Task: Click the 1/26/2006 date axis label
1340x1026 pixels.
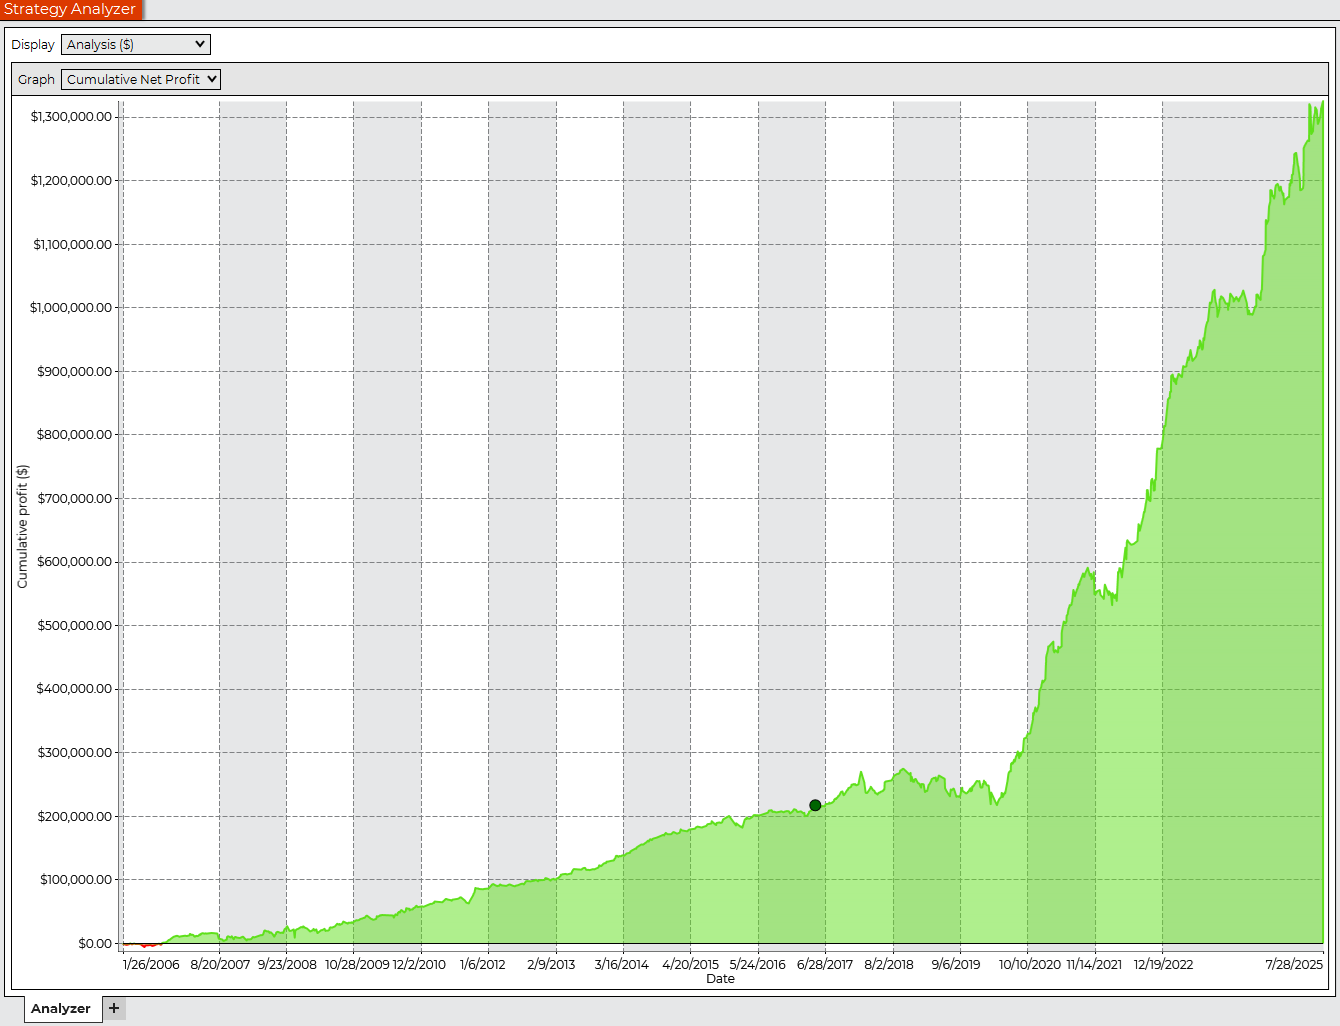Action: 151,964
